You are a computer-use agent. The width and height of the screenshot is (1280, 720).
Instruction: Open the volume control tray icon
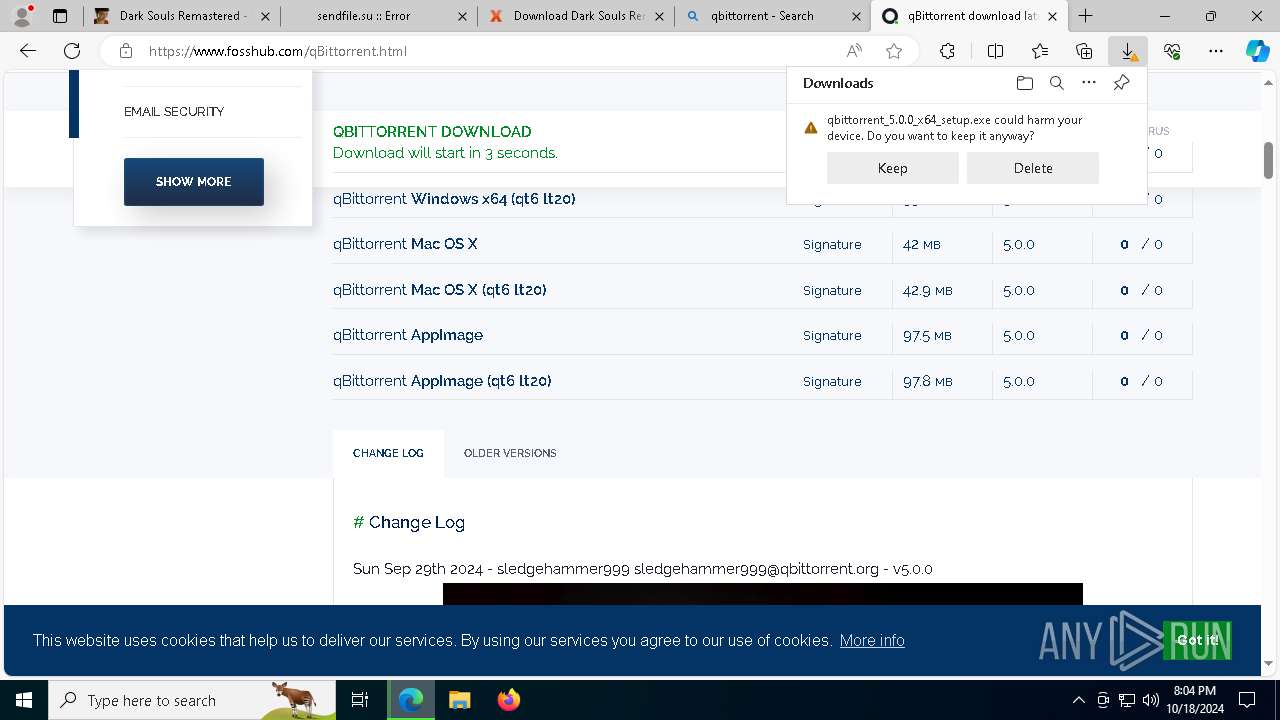coord(1150,700)
